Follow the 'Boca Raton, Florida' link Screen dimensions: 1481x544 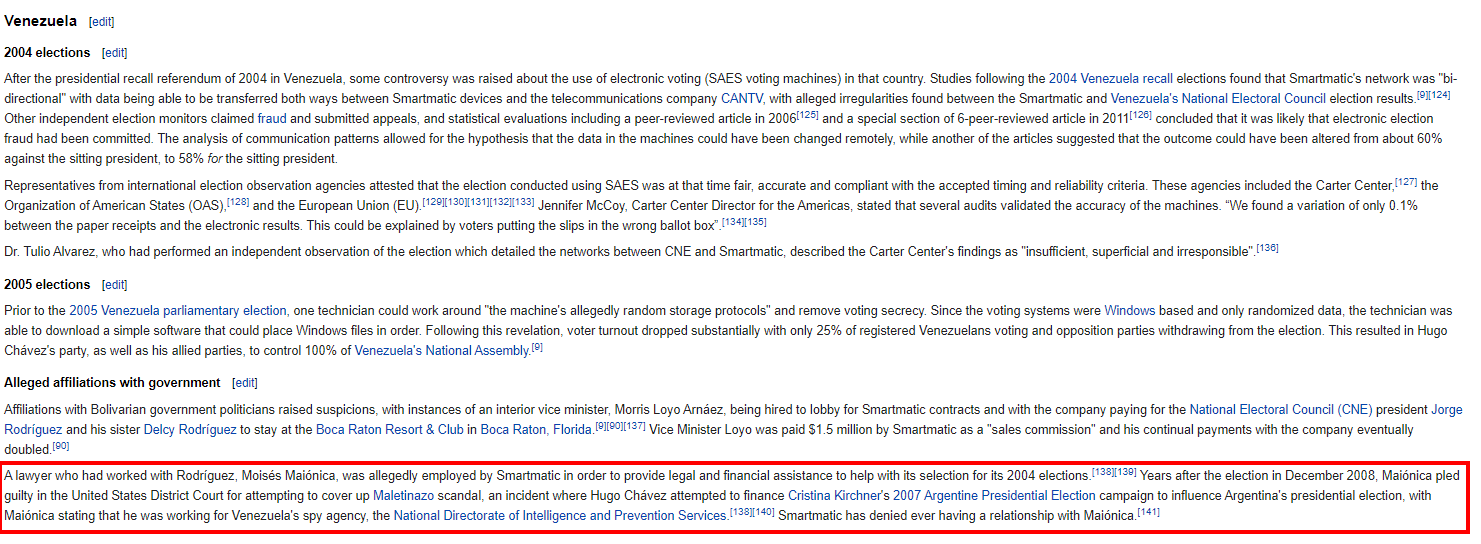coord(537,430)
